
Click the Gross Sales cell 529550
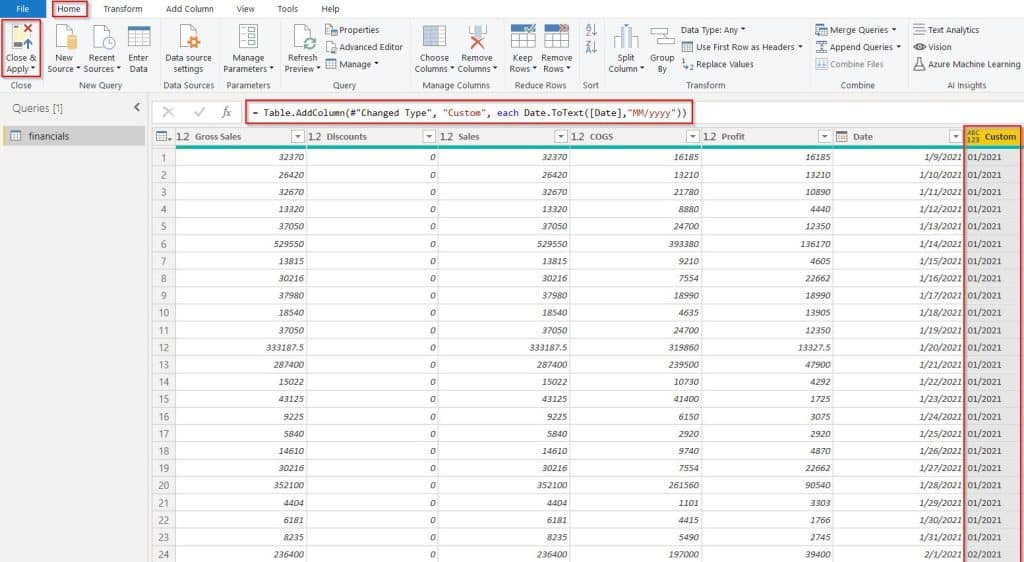[x=242, y=244]
